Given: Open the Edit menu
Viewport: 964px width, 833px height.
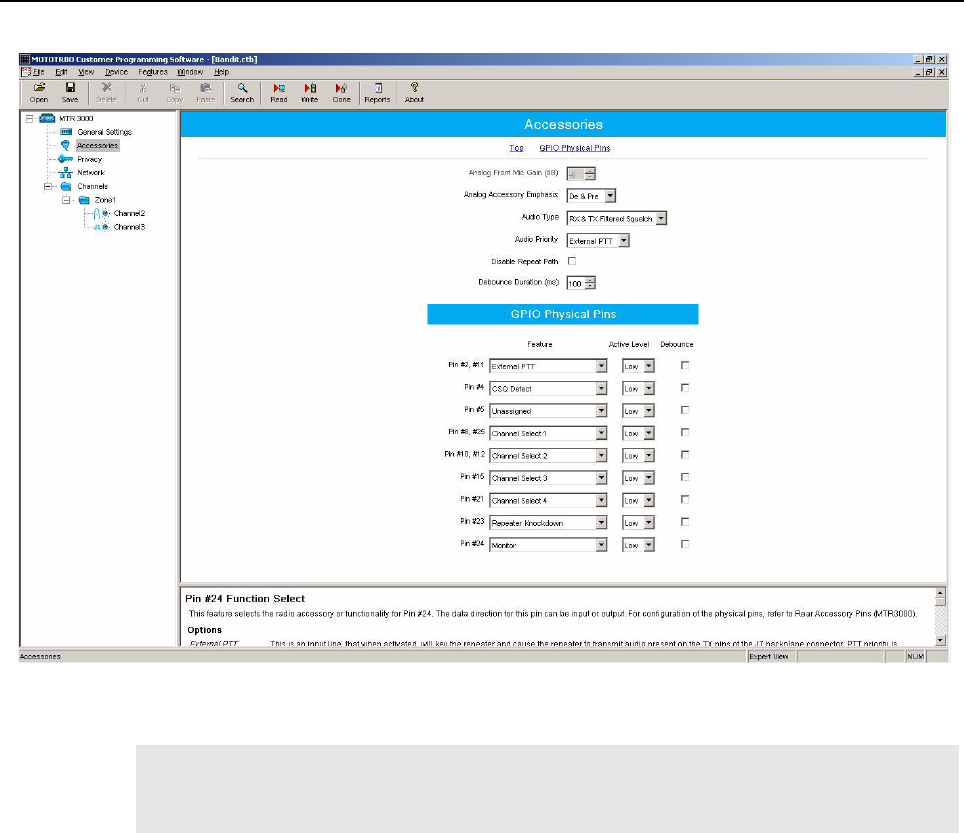Looking at the screenshot, I should coord(61,72).
